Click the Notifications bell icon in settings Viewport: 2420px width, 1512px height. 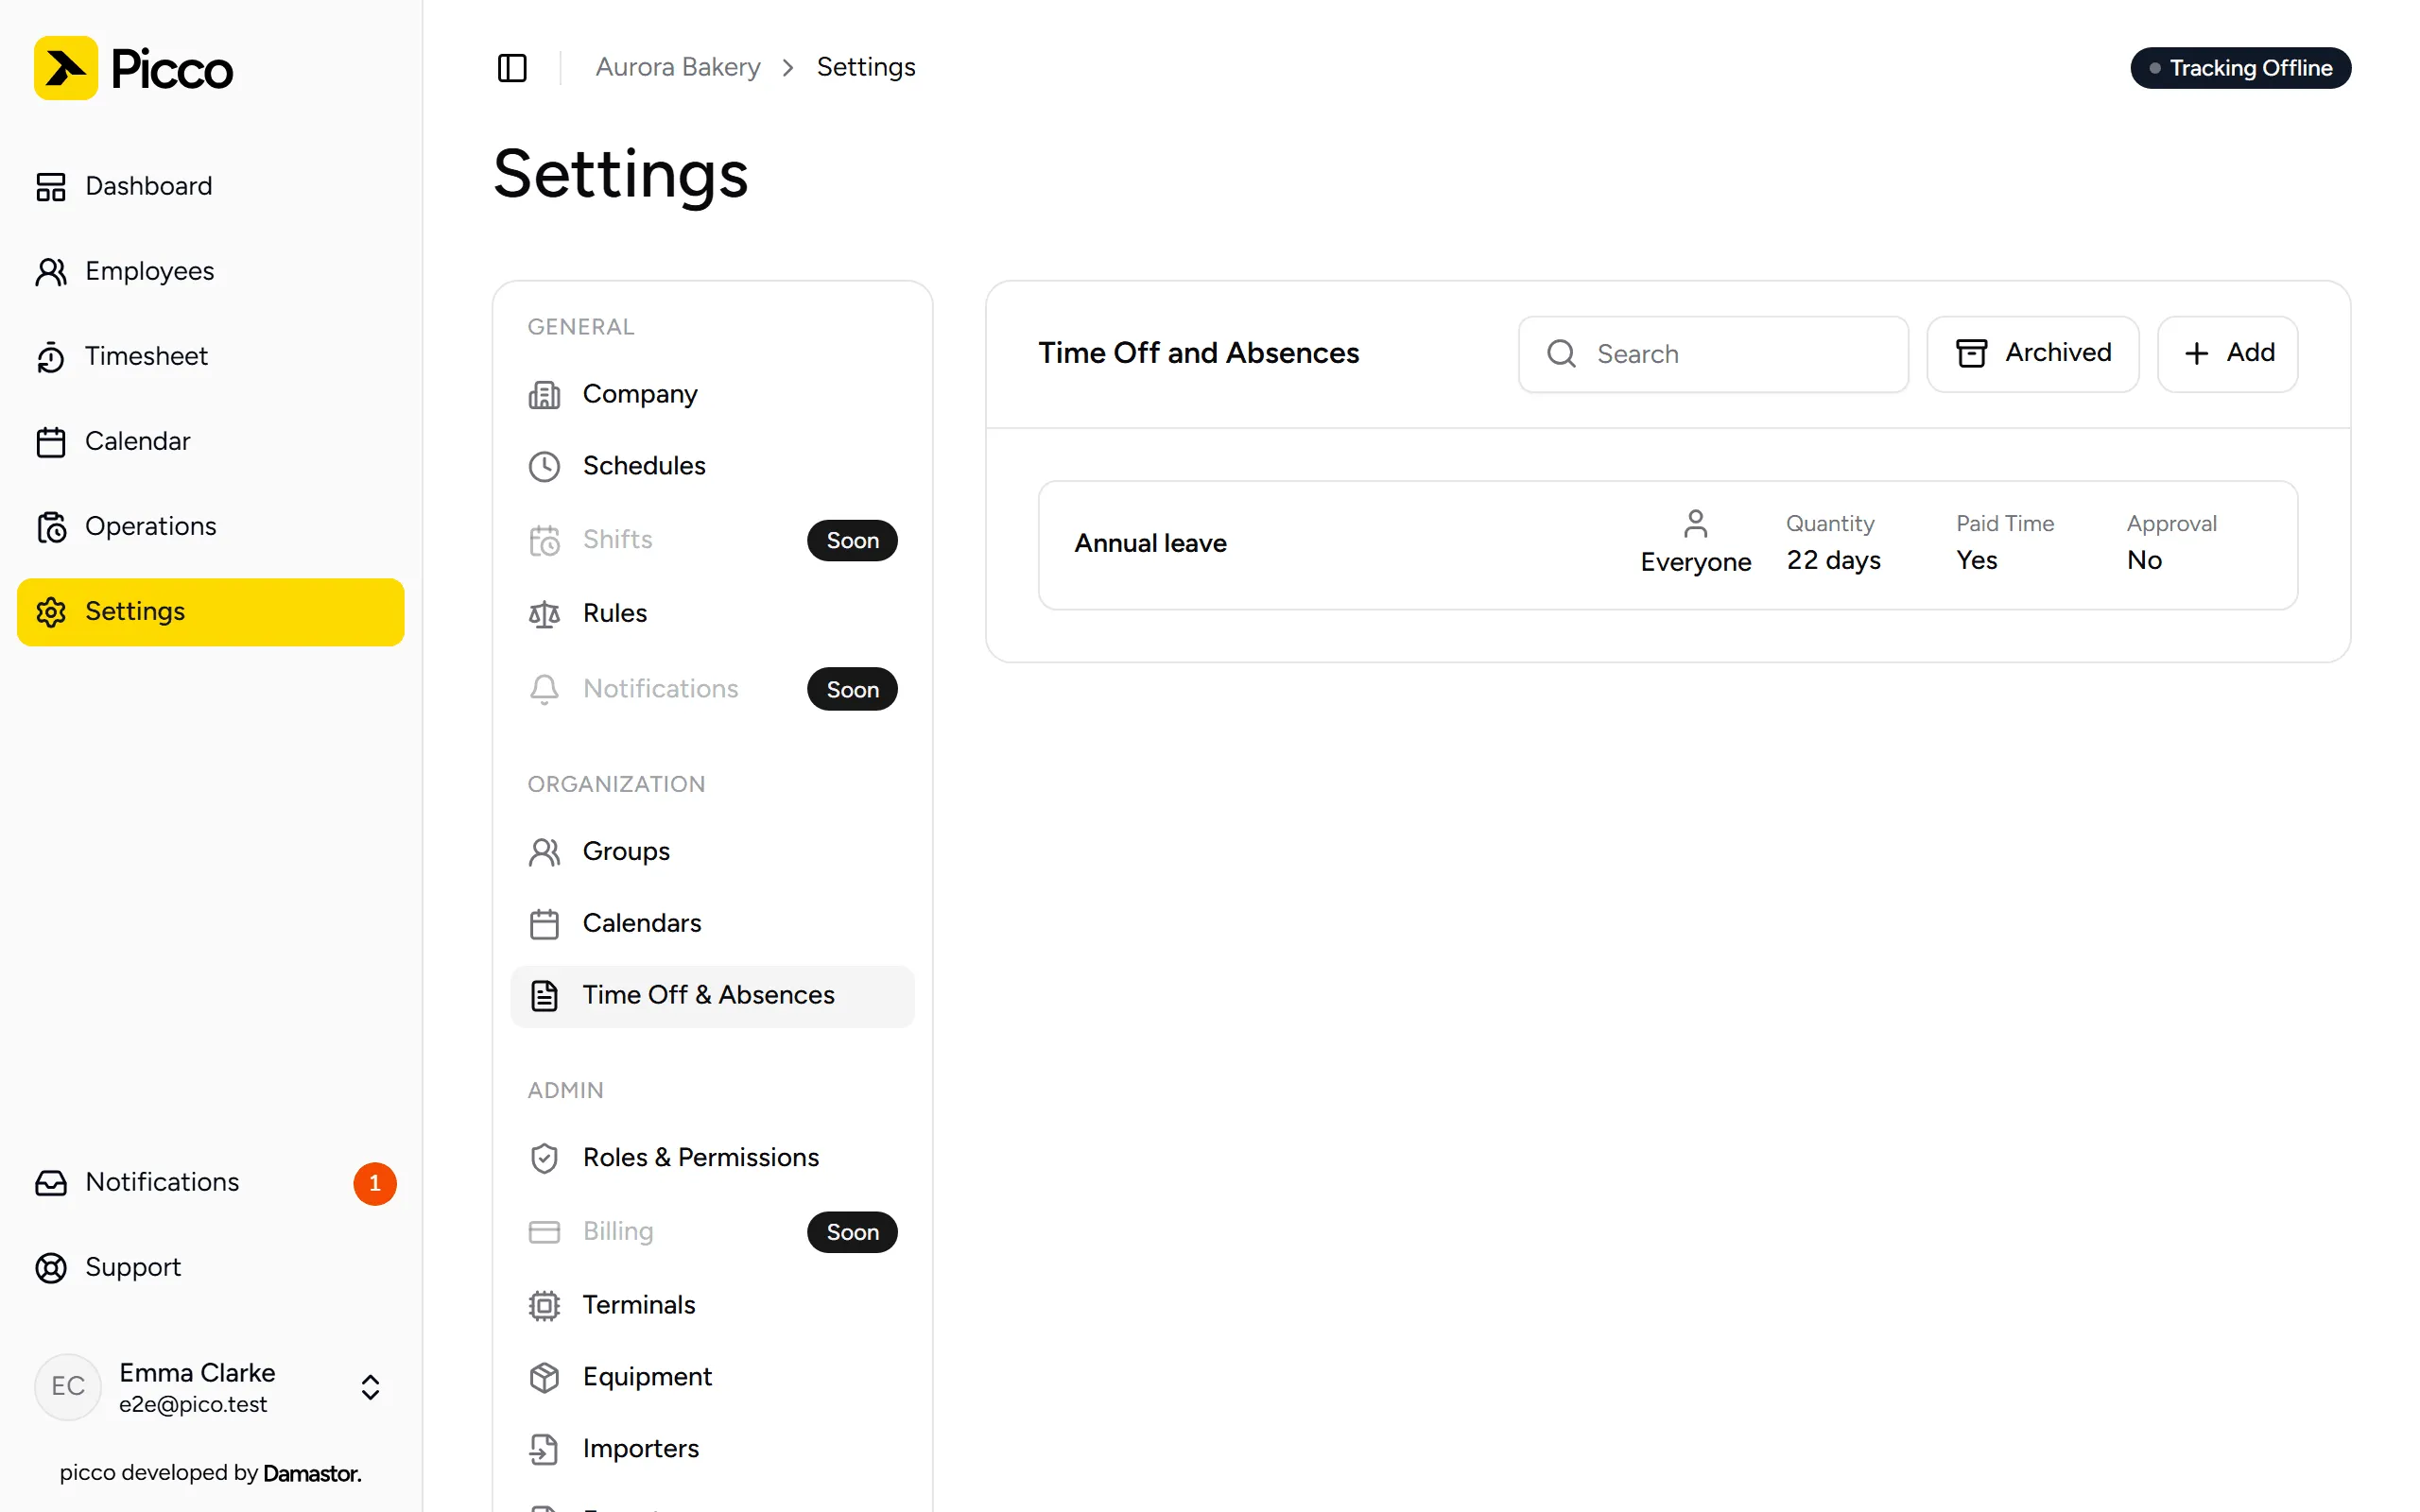(544, 690)
